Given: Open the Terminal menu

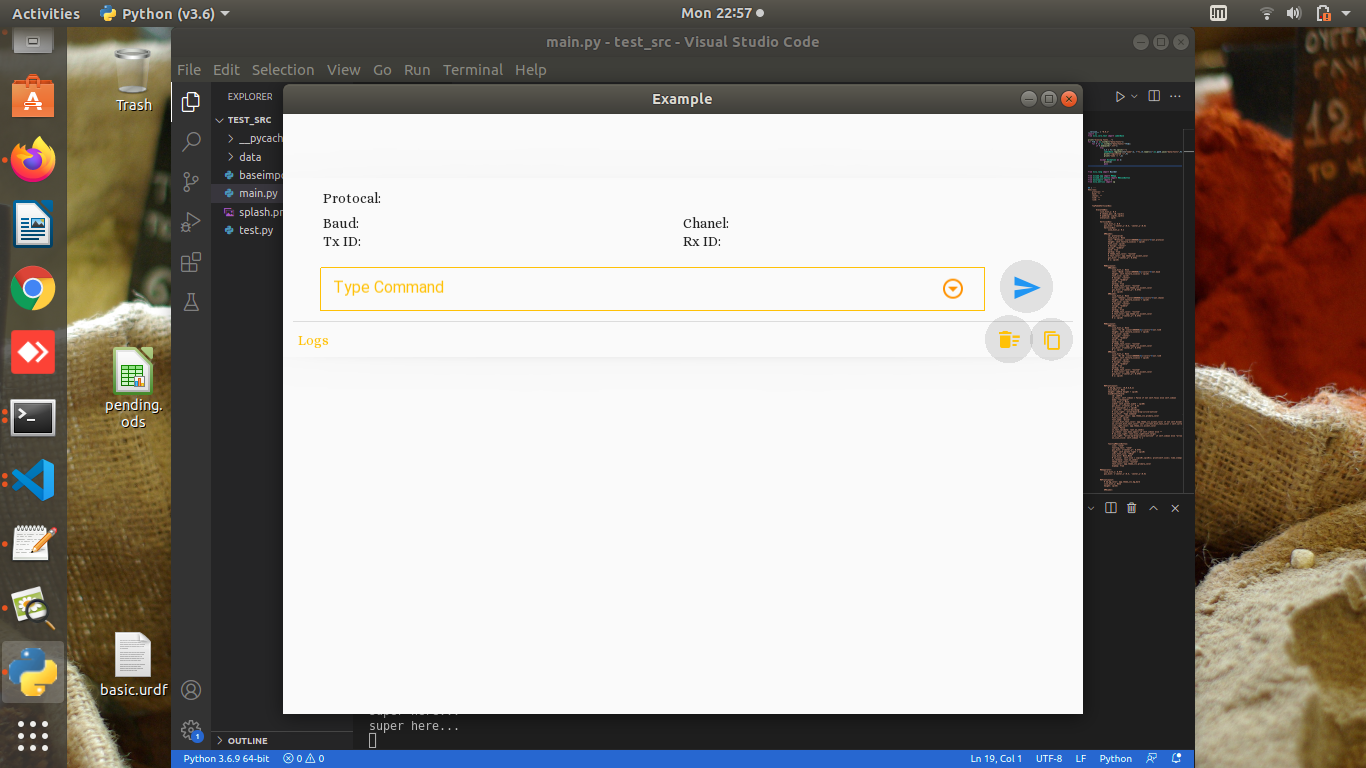Looking at the screenshot, I should tap(472, 69).
